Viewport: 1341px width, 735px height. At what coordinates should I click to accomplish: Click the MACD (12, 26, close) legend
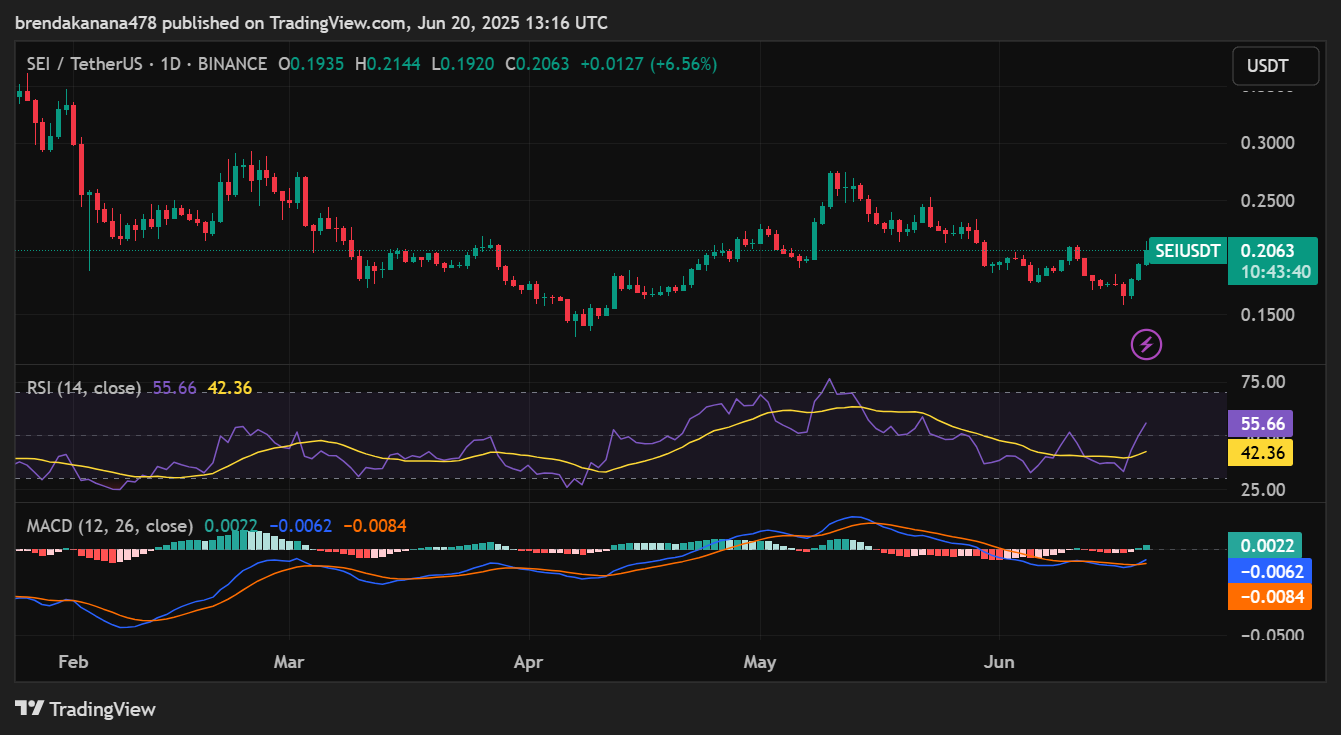[x=109, y=526]
